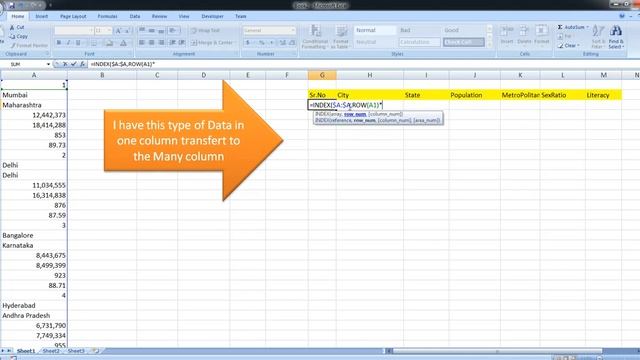Open the Developer ribbon tab

coord(212,16)
